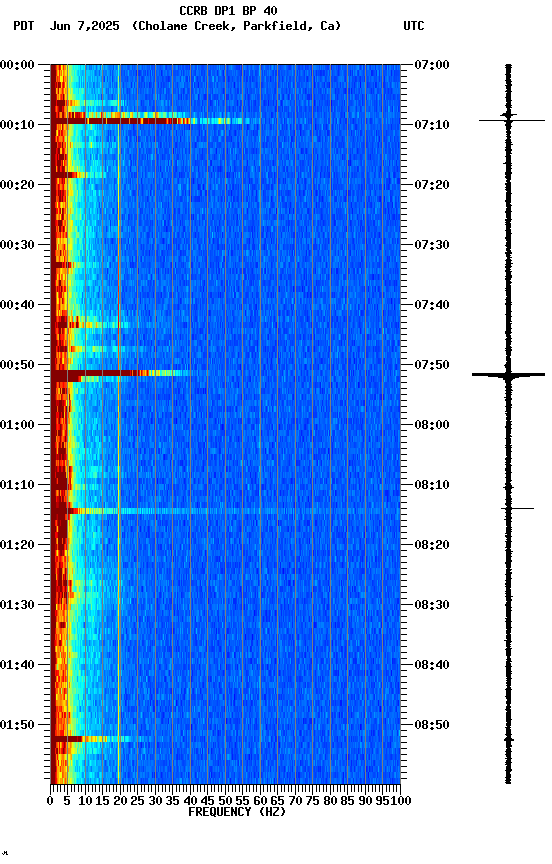
Task: Click the title 'CCRB DP1 BP 40'
Action: (x=228, y=11)
